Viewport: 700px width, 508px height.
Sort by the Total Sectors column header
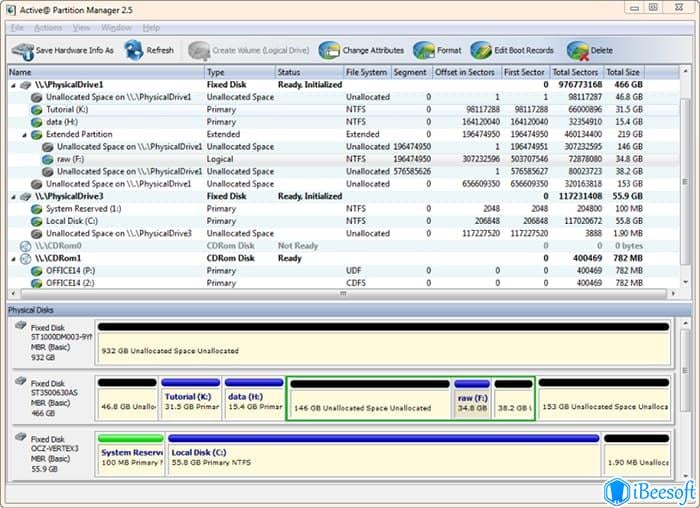pos(575,72)
